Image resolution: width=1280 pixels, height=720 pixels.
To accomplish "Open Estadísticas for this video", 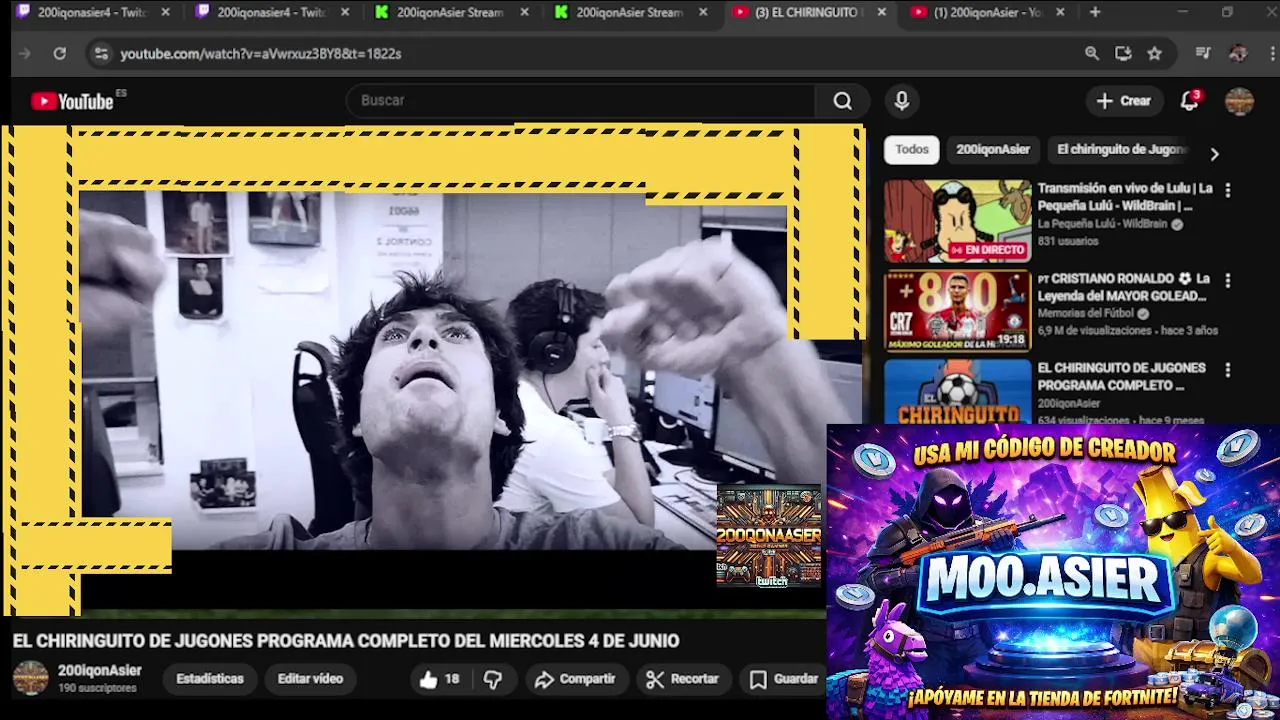I will [x=210, y=679].
